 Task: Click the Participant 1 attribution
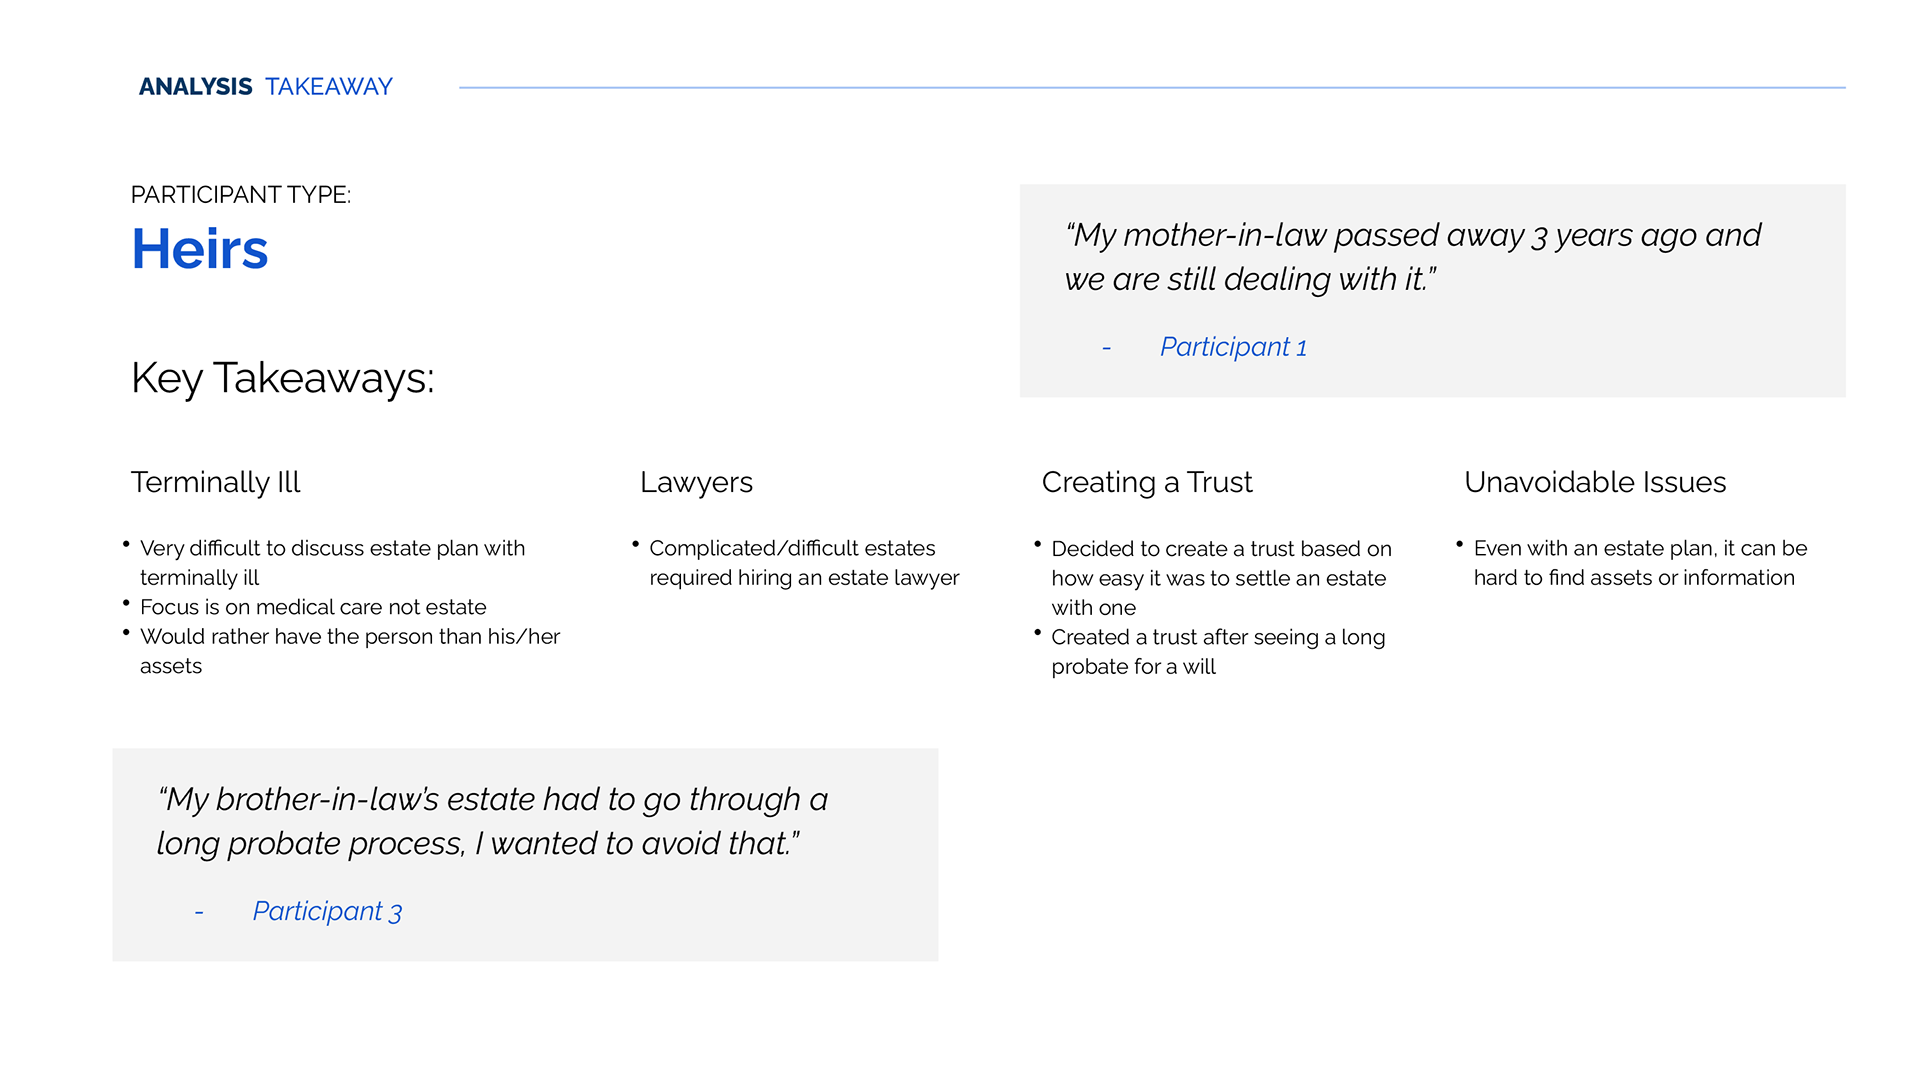[1233, 347]
